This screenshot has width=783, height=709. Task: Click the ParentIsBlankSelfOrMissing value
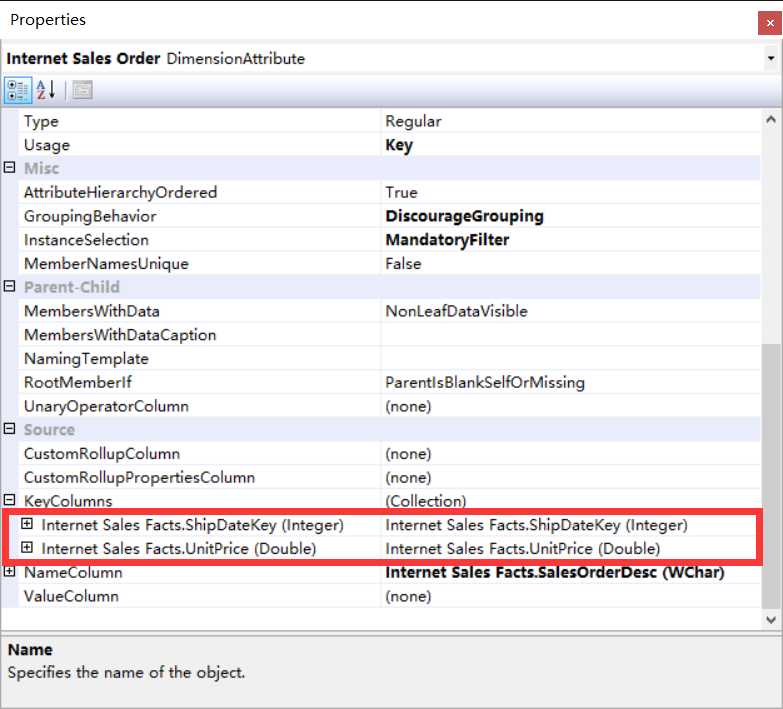(485, 382)
